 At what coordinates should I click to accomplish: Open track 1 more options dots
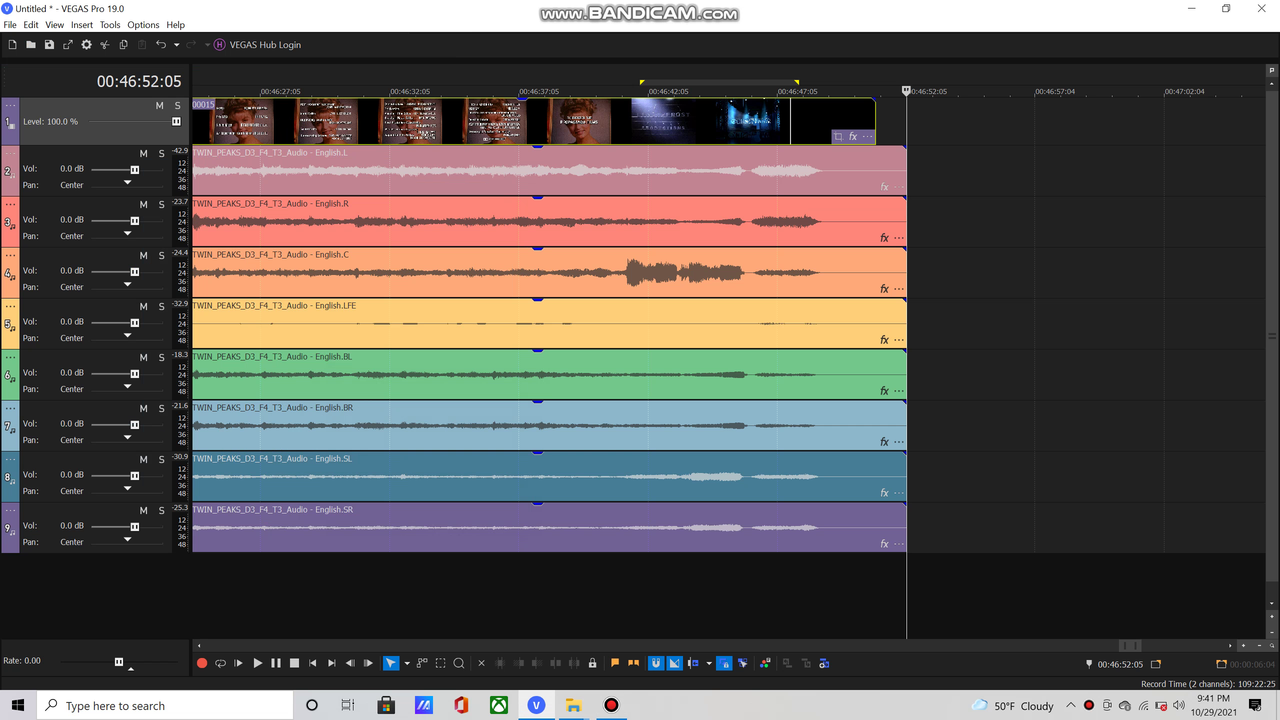[10, 103]
